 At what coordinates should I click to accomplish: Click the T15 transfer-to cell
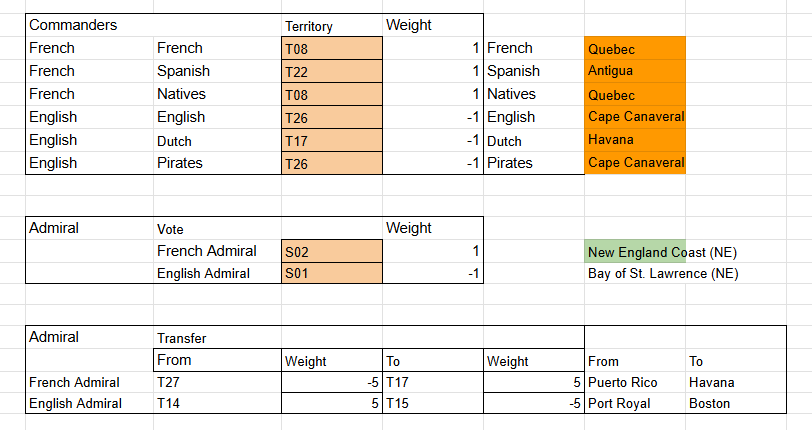[x=433, y=403]
